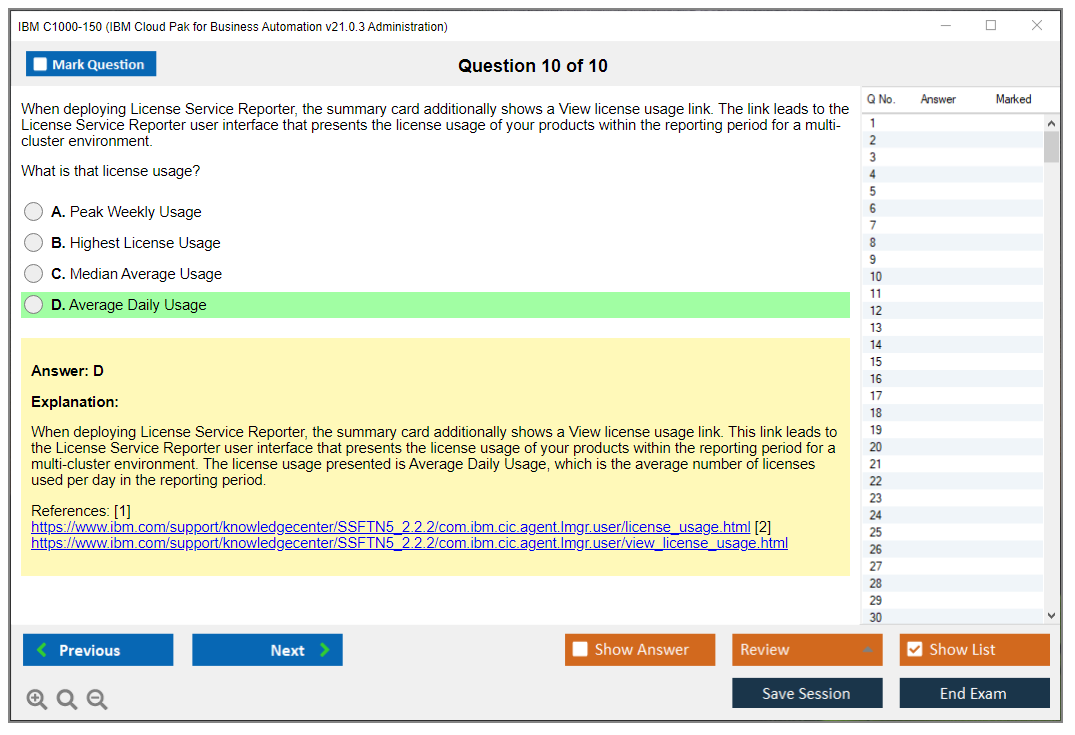Click the reset zoom magnifier icon

(x=67, y=700)
